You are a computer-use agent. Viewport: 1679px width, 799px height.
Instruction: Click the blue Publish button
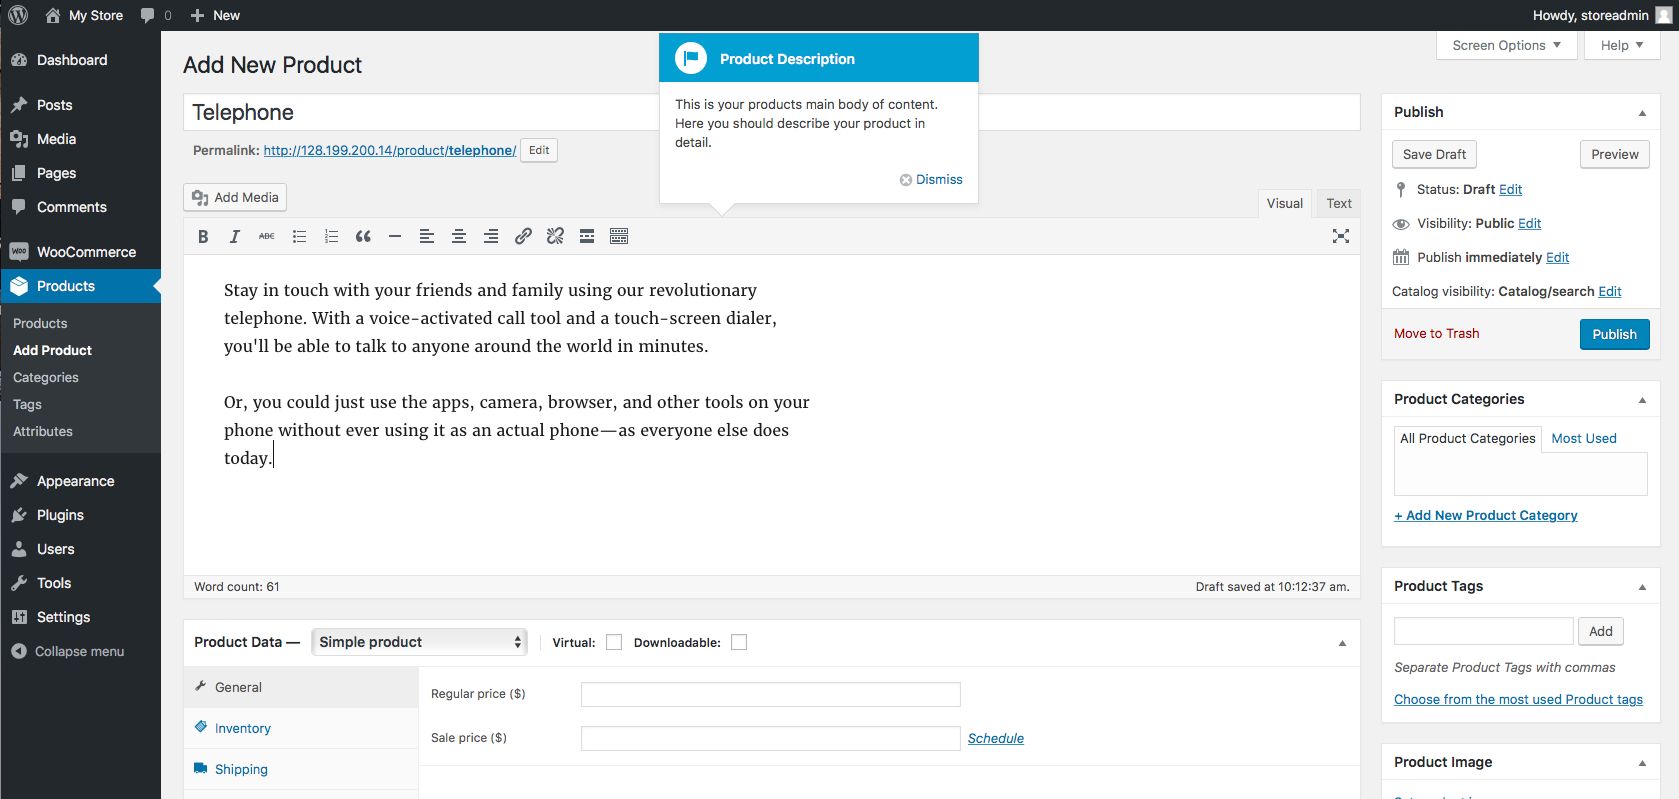click(x=1614, y=334)
